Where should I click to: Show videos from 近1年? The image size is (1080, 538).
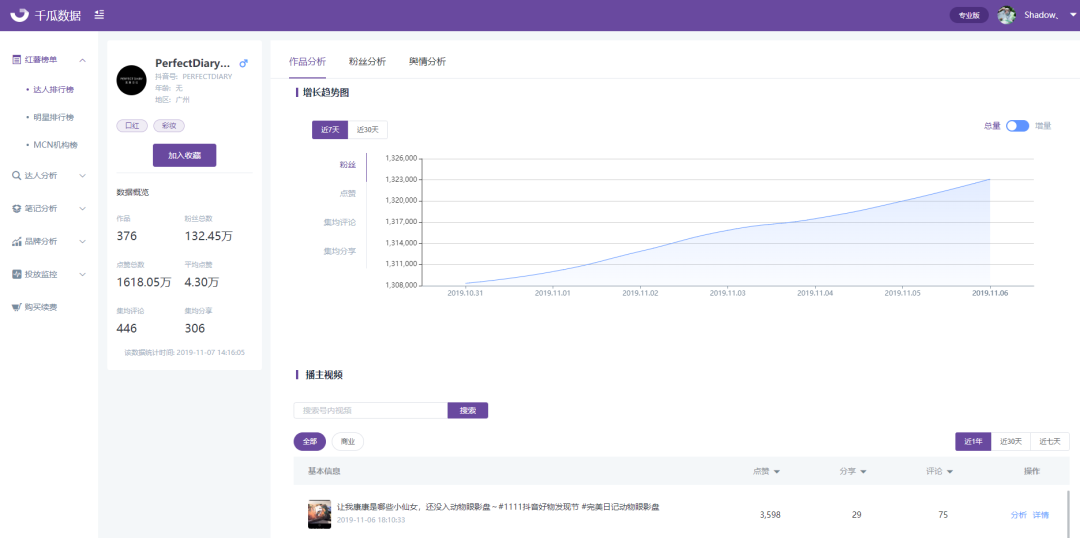click(x=973, y=442)
